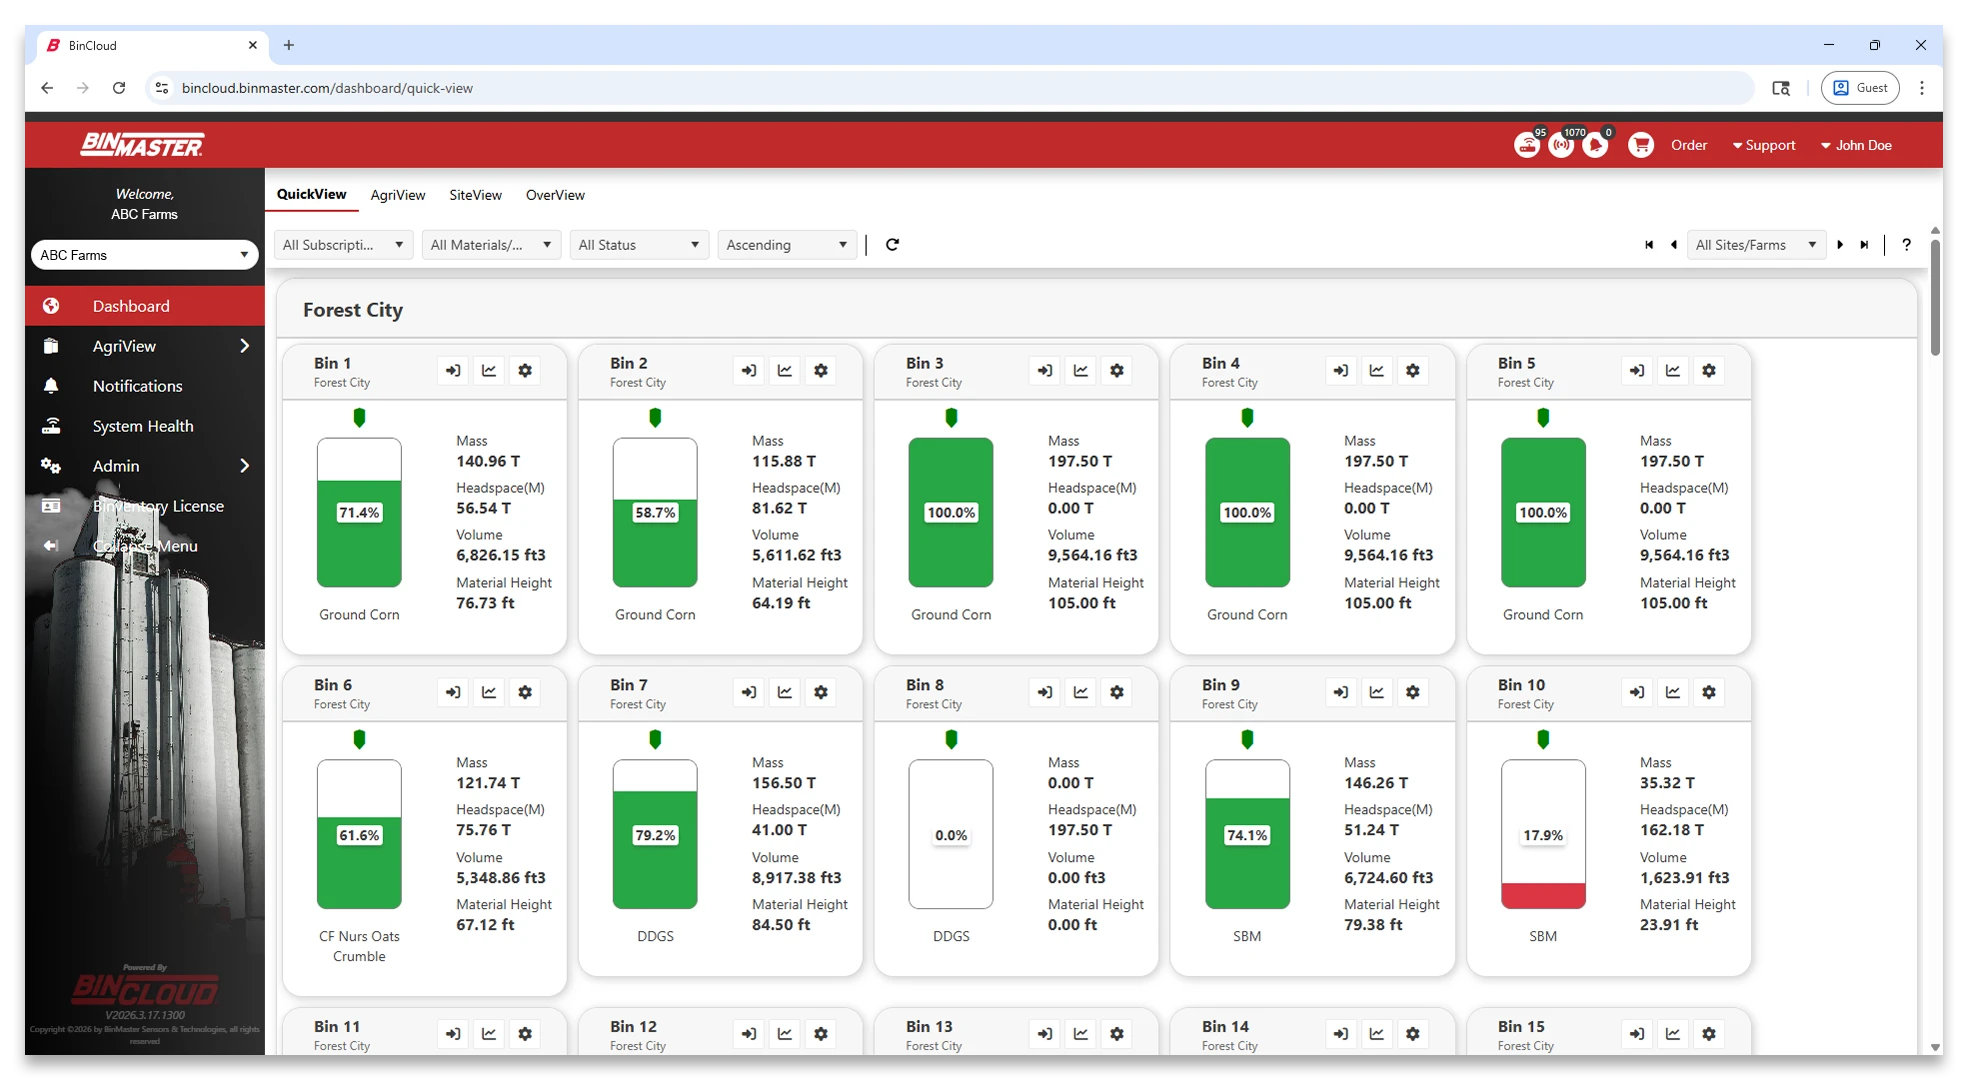Screen dimensions: 1968x1080
Task: Switch to the AgriView tab
Action: (398, 195)
